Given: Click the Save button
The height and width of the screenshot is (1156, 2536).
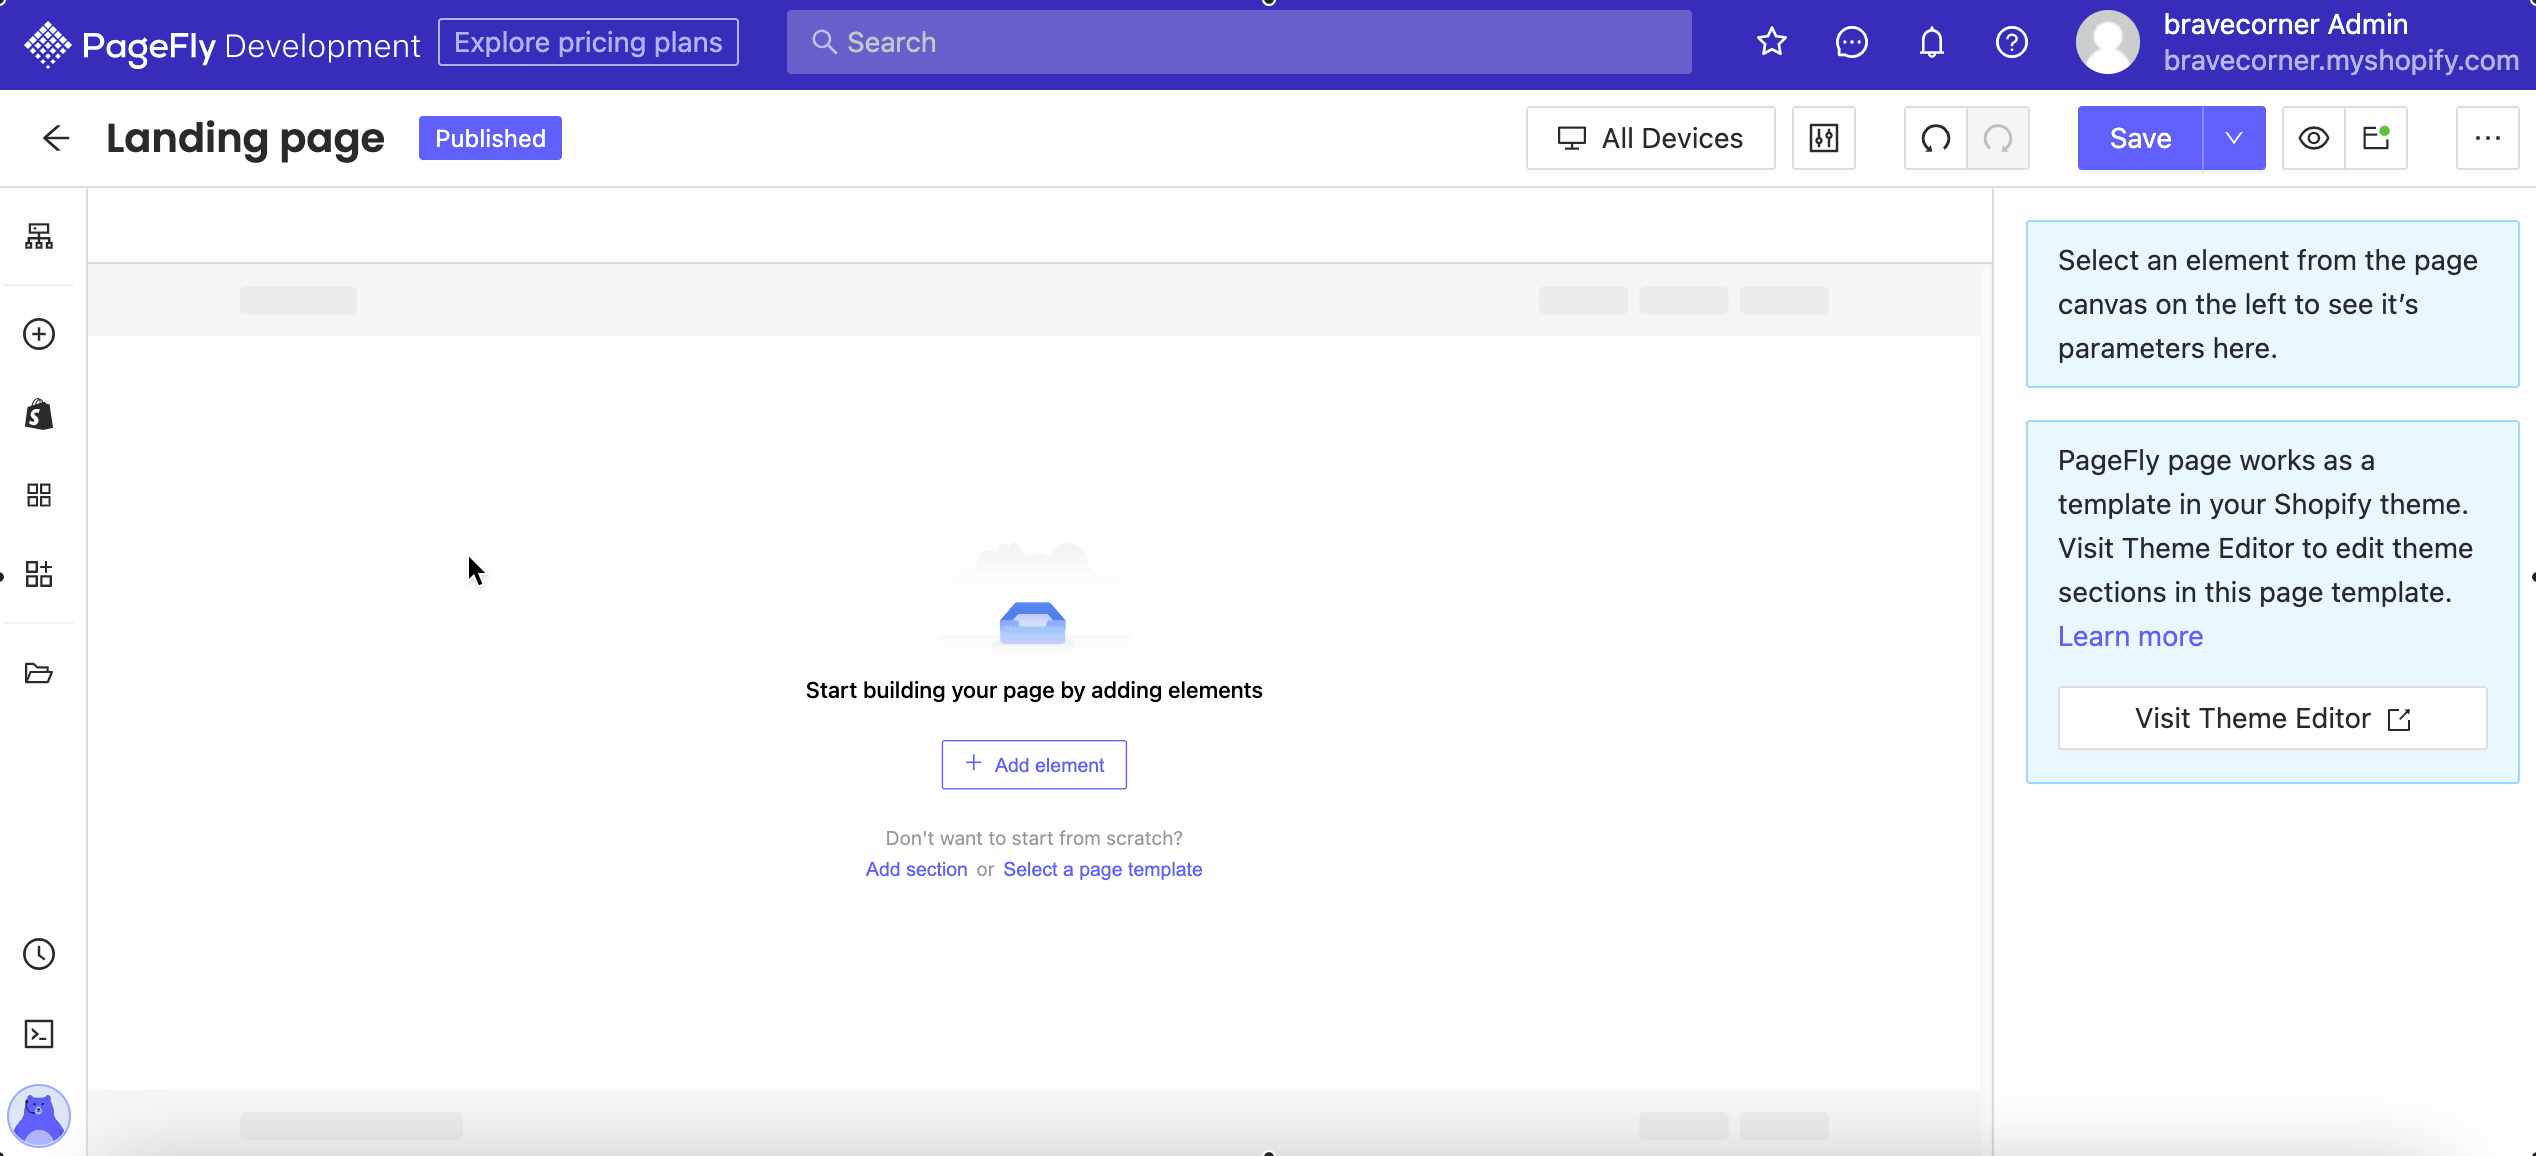Looking at the screenshot, I should (x=2140, y=138).
